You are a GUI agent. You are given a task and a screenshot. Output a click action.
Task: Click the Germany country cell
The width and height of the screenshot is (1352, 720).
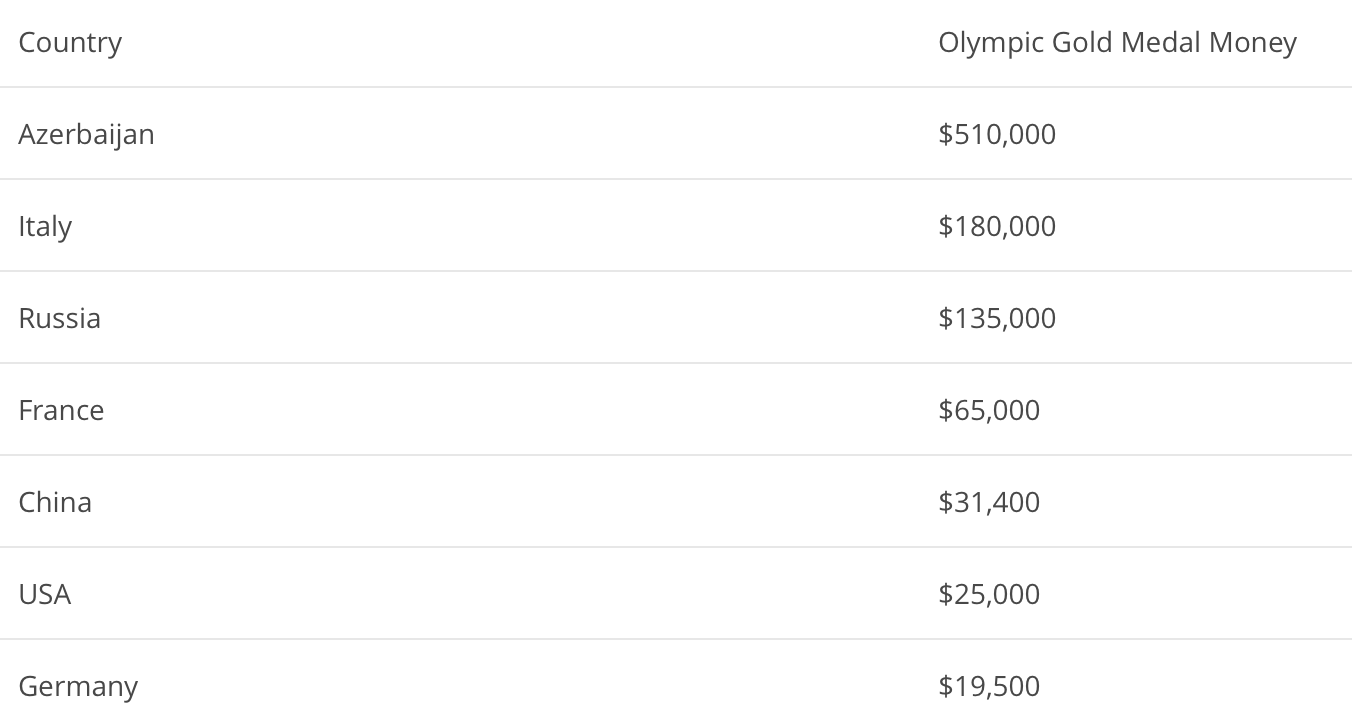pyautogui.click(x=78, y=686)
